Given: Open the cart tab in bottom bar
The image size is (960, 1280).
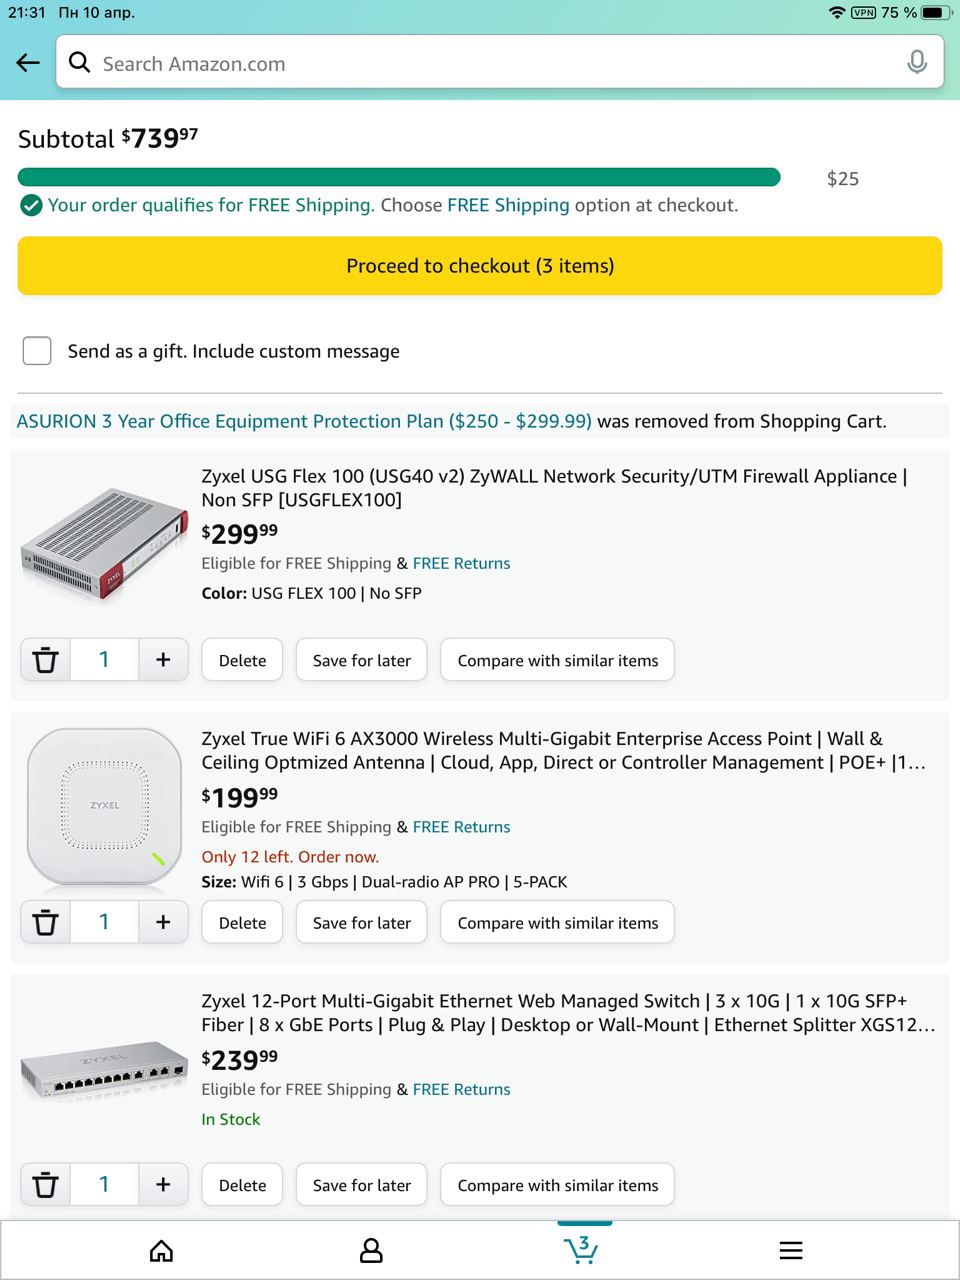Looking at the screenshot, I should (x=581, y=1250).
